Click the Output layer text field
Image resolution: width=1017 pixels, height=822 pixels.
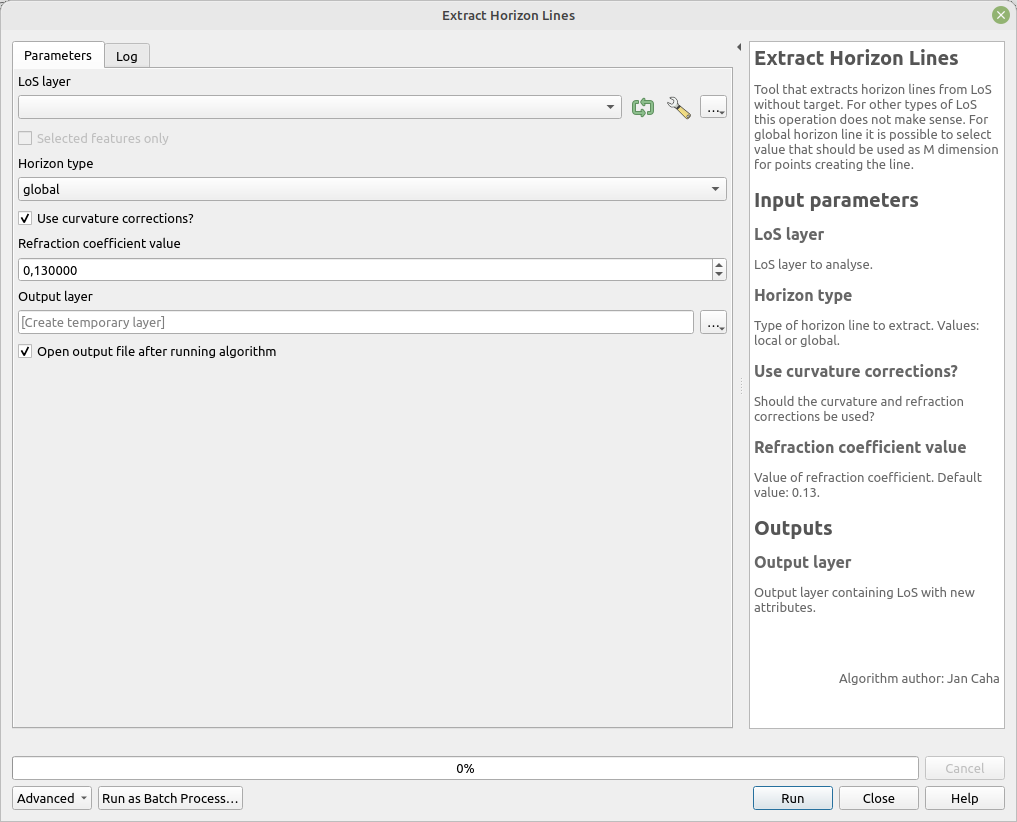click(x=355, y=323)
